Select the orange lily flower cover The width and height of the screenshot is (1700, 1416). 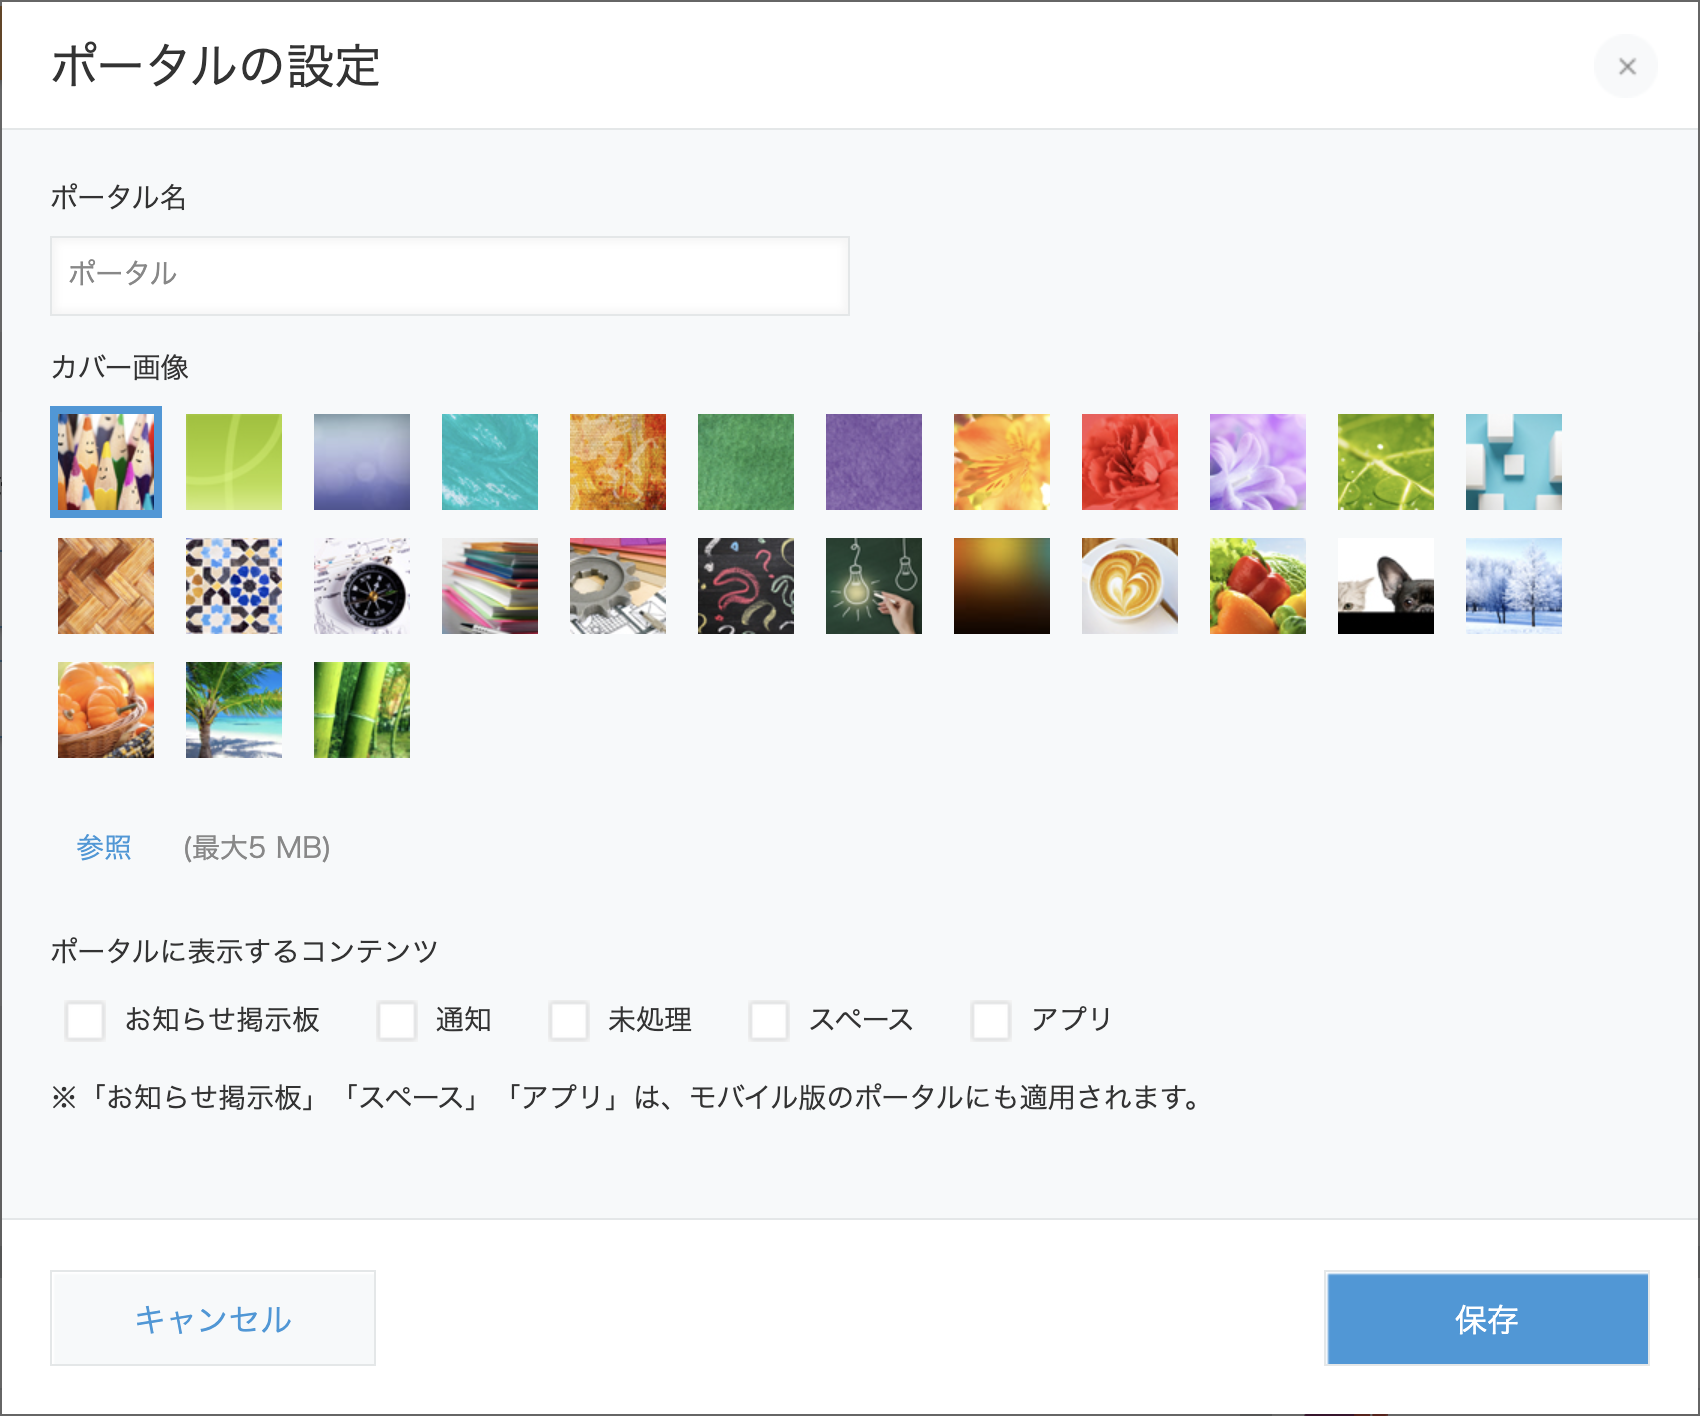click(x=1002, y=462)
